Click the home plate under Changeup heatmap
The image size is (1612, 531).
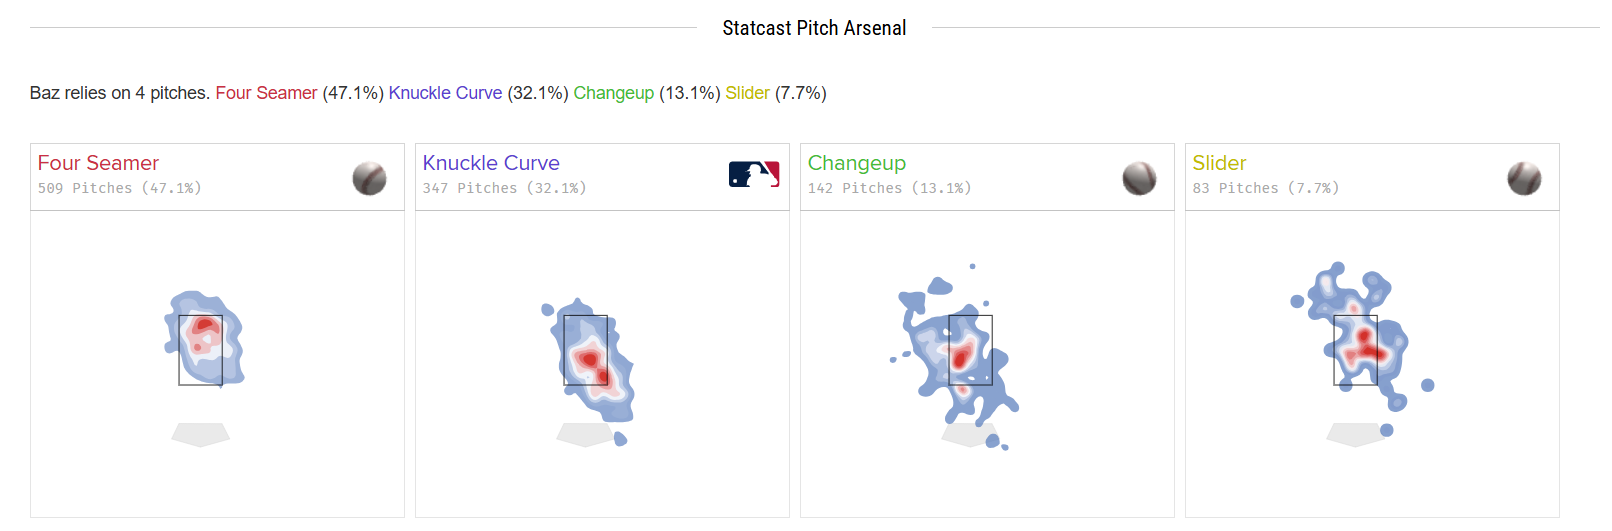[966, 434]
